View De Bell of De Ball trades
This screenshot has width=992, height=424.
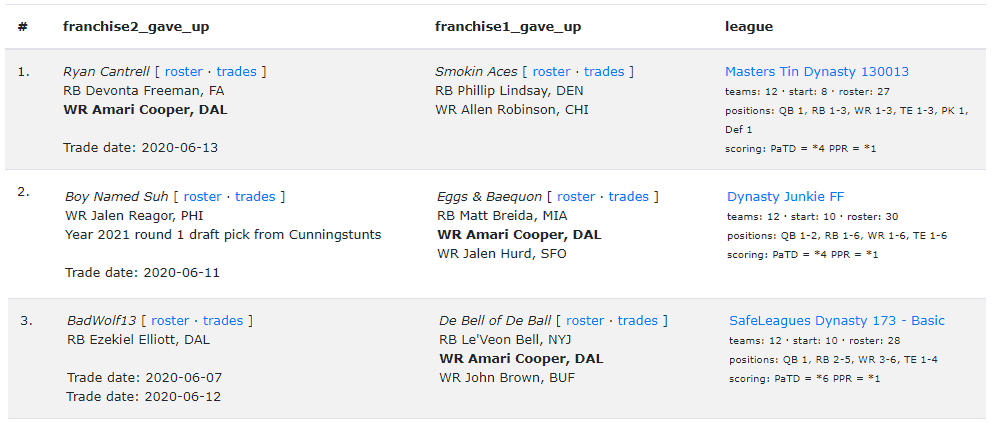[x=638, y=321]
